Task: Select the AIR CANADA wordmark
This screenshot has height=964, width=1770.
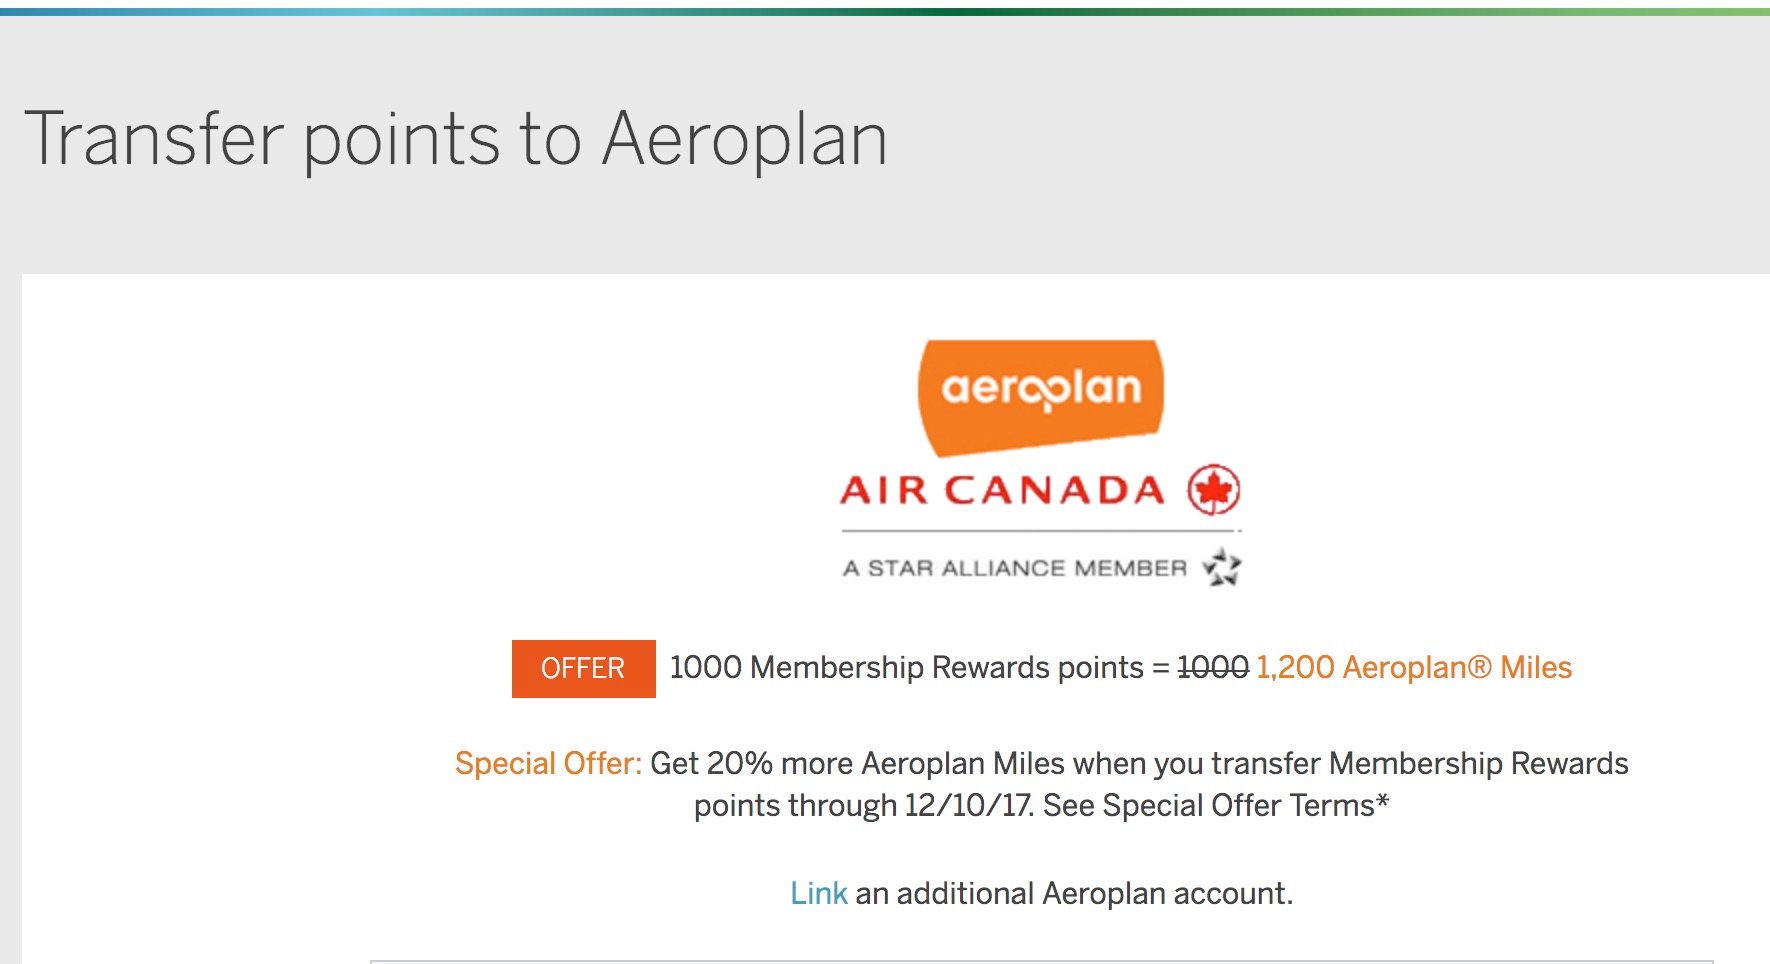Action: 1003,490
